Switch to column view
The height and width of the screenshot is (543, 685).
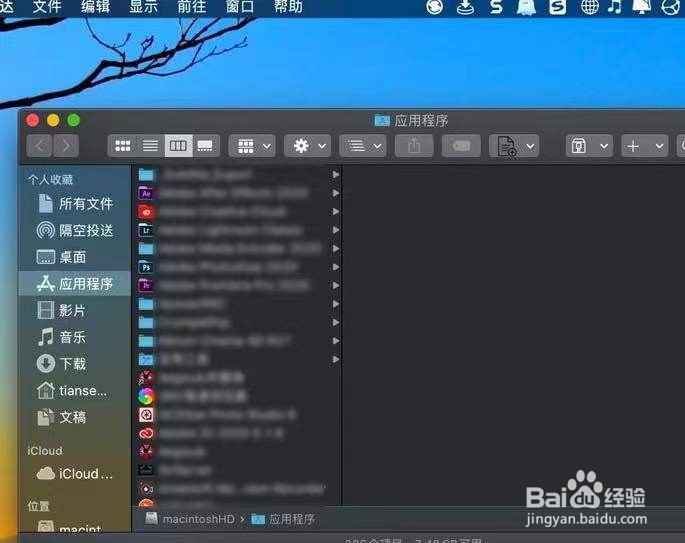click(x=178, y=145)
